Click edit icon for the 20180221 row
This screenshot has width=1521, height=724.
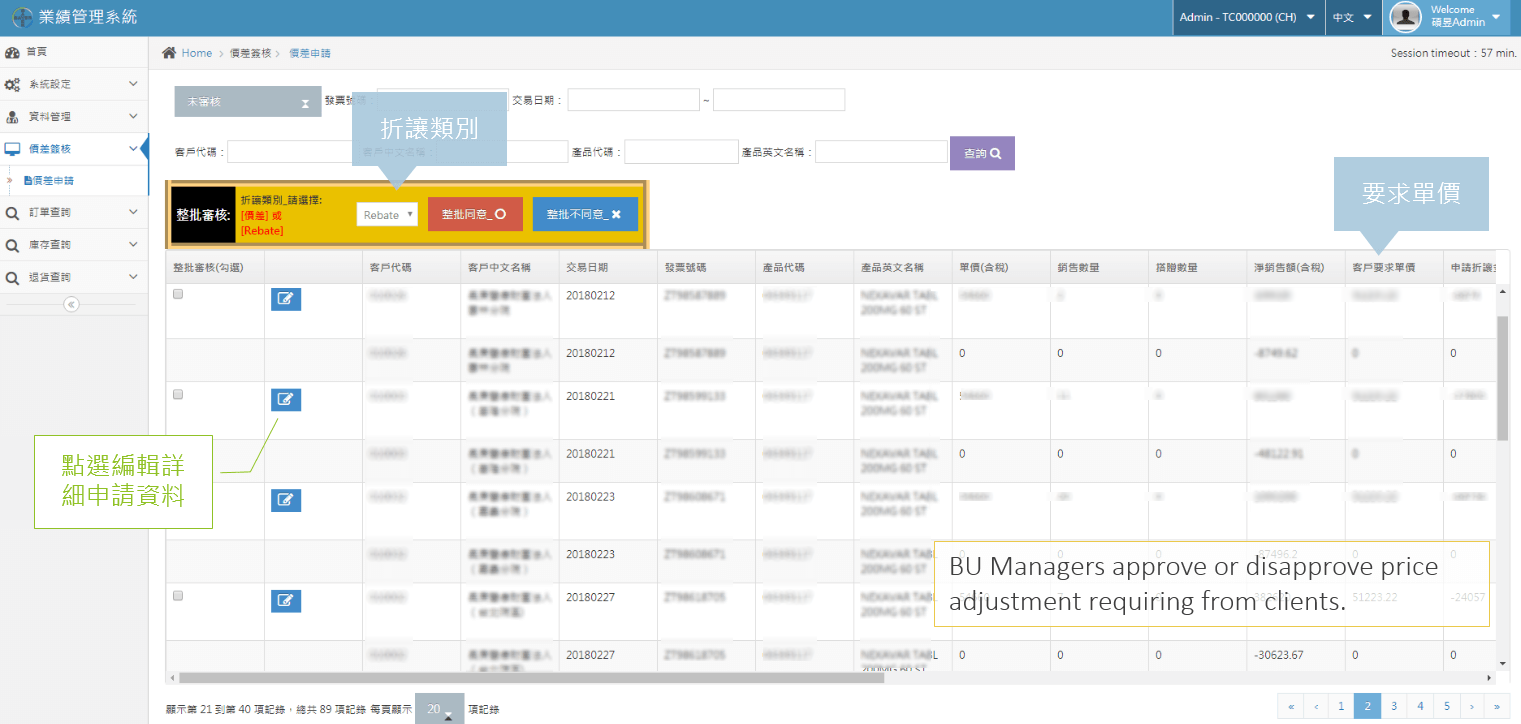click(x=286, y=400)
